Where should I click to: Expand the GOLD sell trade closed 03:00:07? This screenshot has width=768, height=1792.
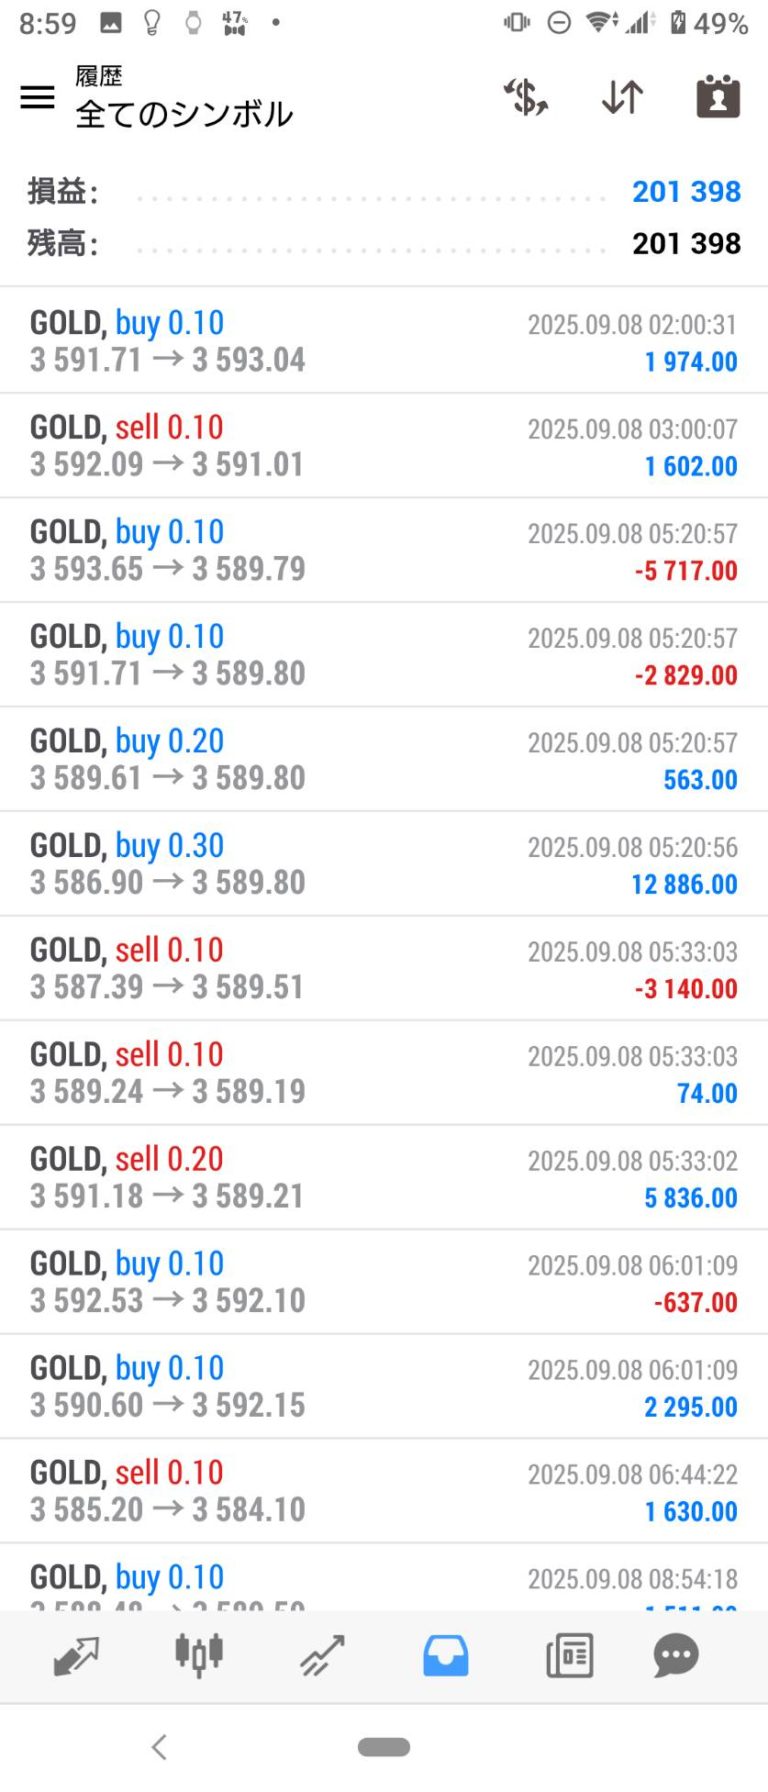(x=384, y=446)
